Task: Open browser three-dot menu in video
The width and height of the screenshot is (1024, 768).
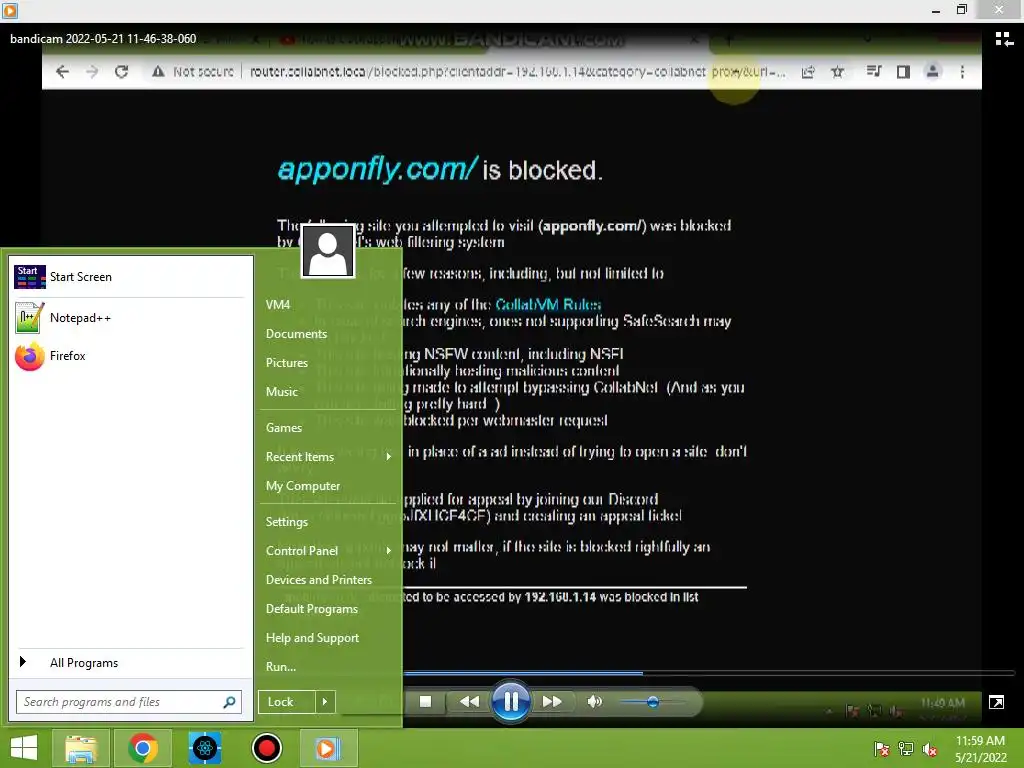Action: pyautogui.click(x=962, y=72)
